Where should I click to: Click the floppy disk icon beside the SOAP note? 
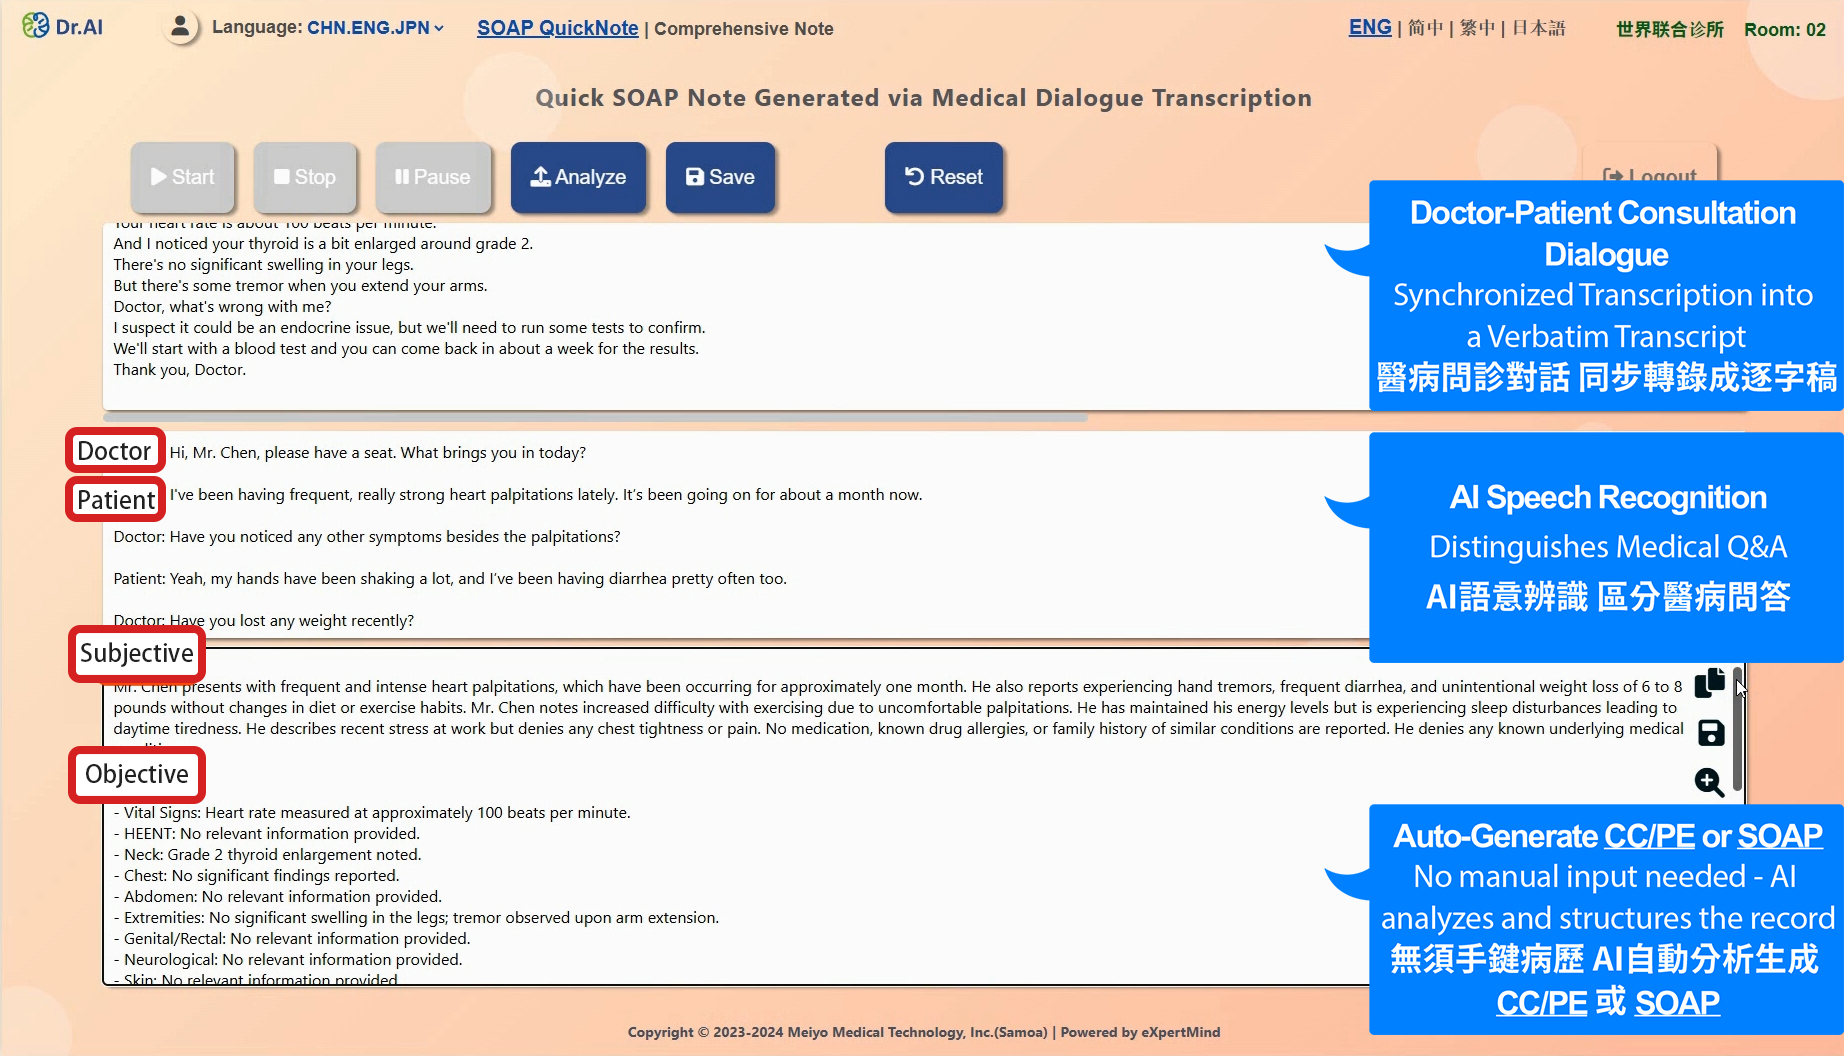[x=1710, y=733]
